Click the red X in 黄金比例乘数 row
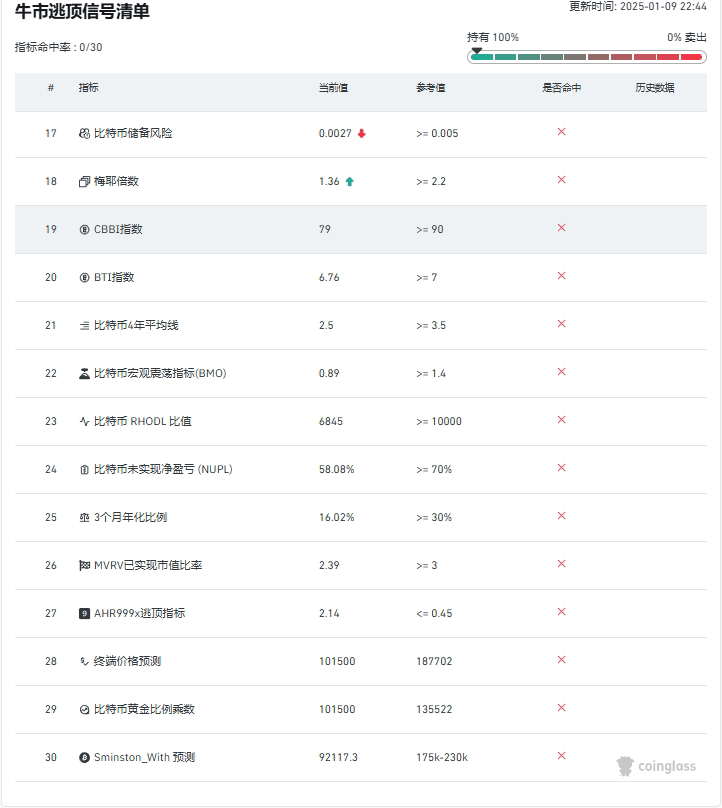Image resolution: width=722 pixels, height=808 pixels. pyautogui.click(x=562, y=708)
